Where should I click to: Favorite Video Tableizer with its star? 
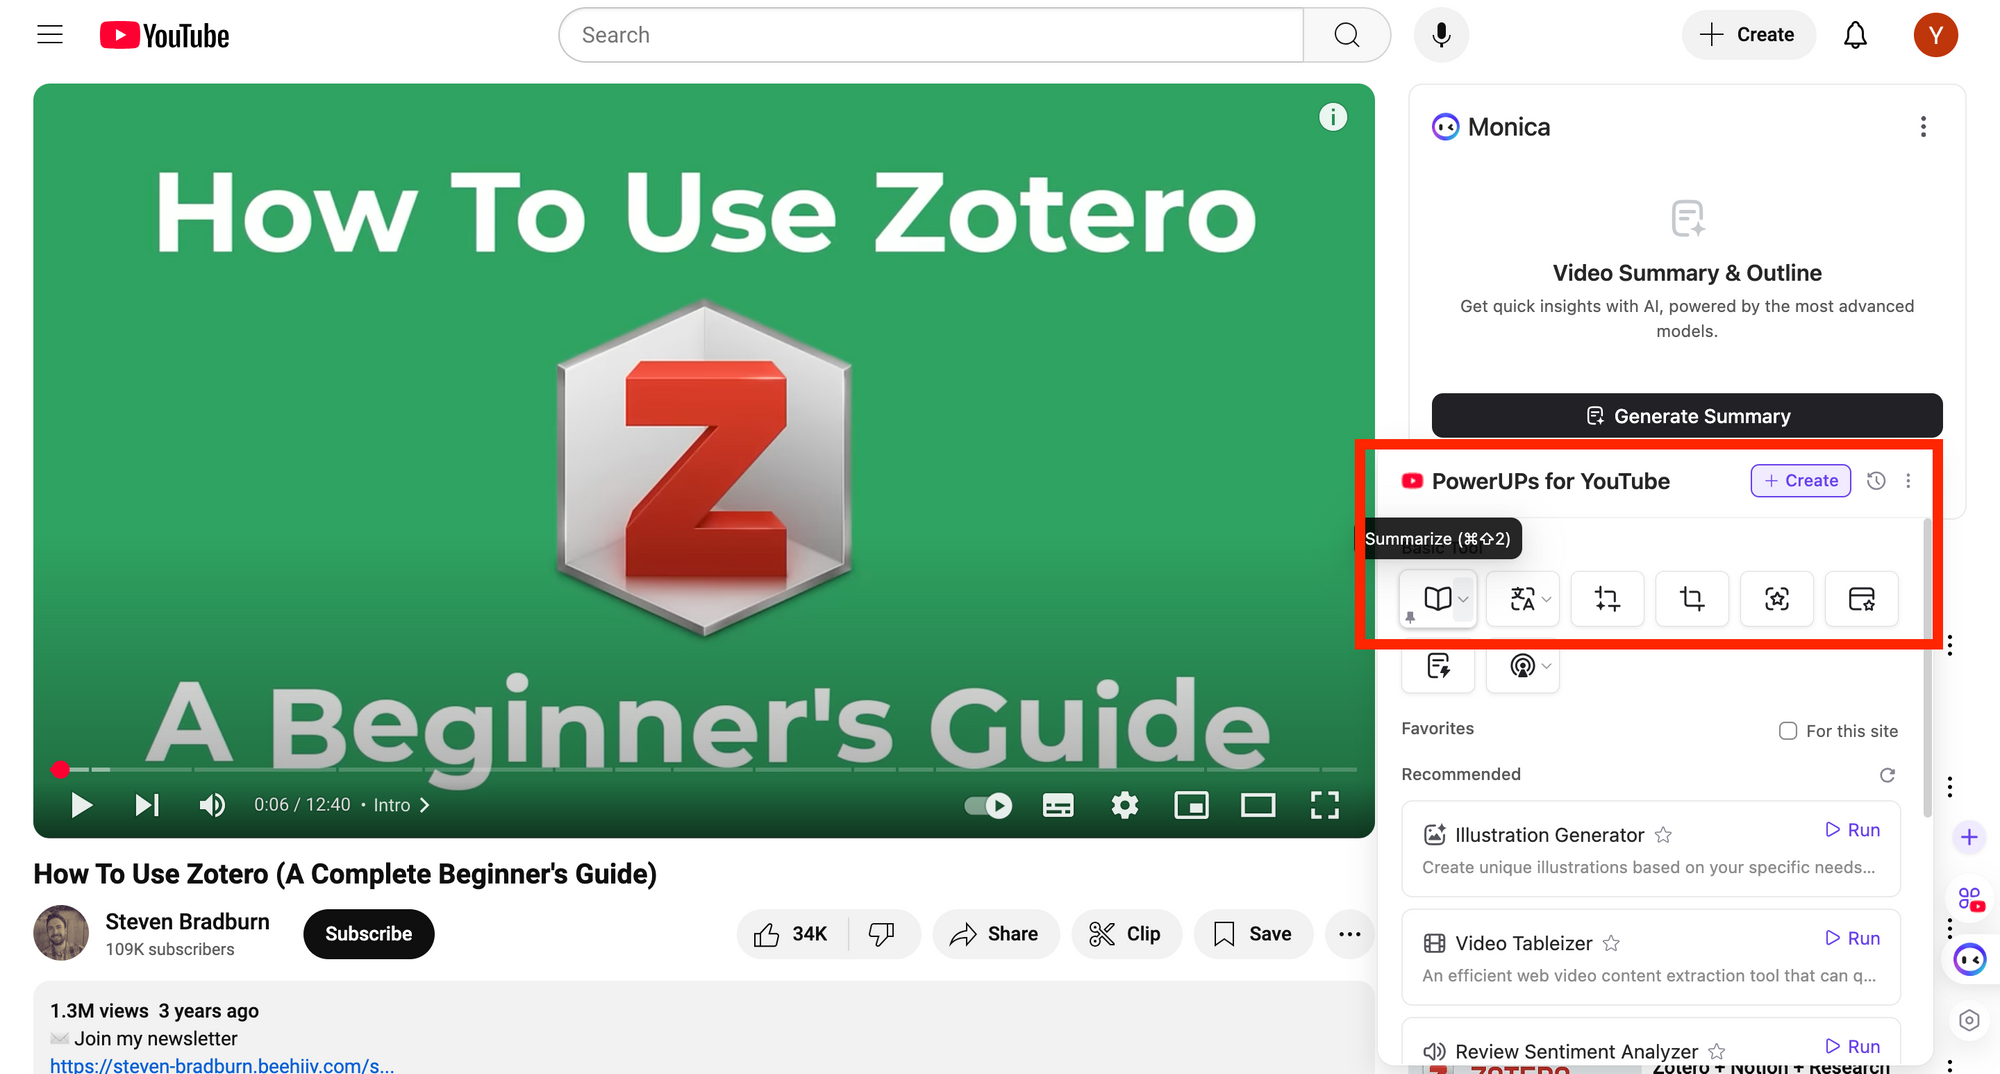[1611, 943]
